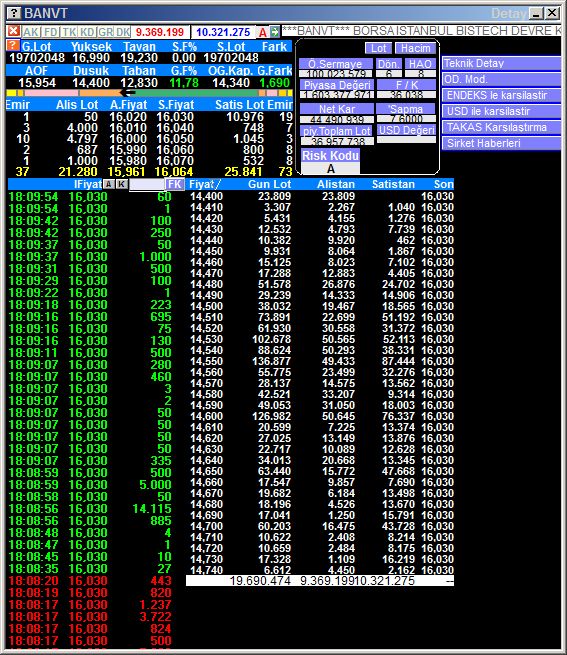This screenshot has width=567, height=655.
Task: Click the red A icon in the toolbar
Action: (x=262, y=32)
